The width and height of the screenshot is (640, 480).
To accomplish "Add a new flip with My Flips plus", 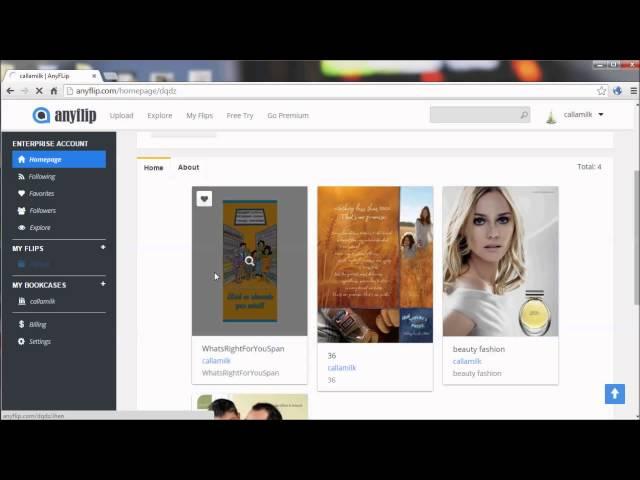I will [103, 247].
